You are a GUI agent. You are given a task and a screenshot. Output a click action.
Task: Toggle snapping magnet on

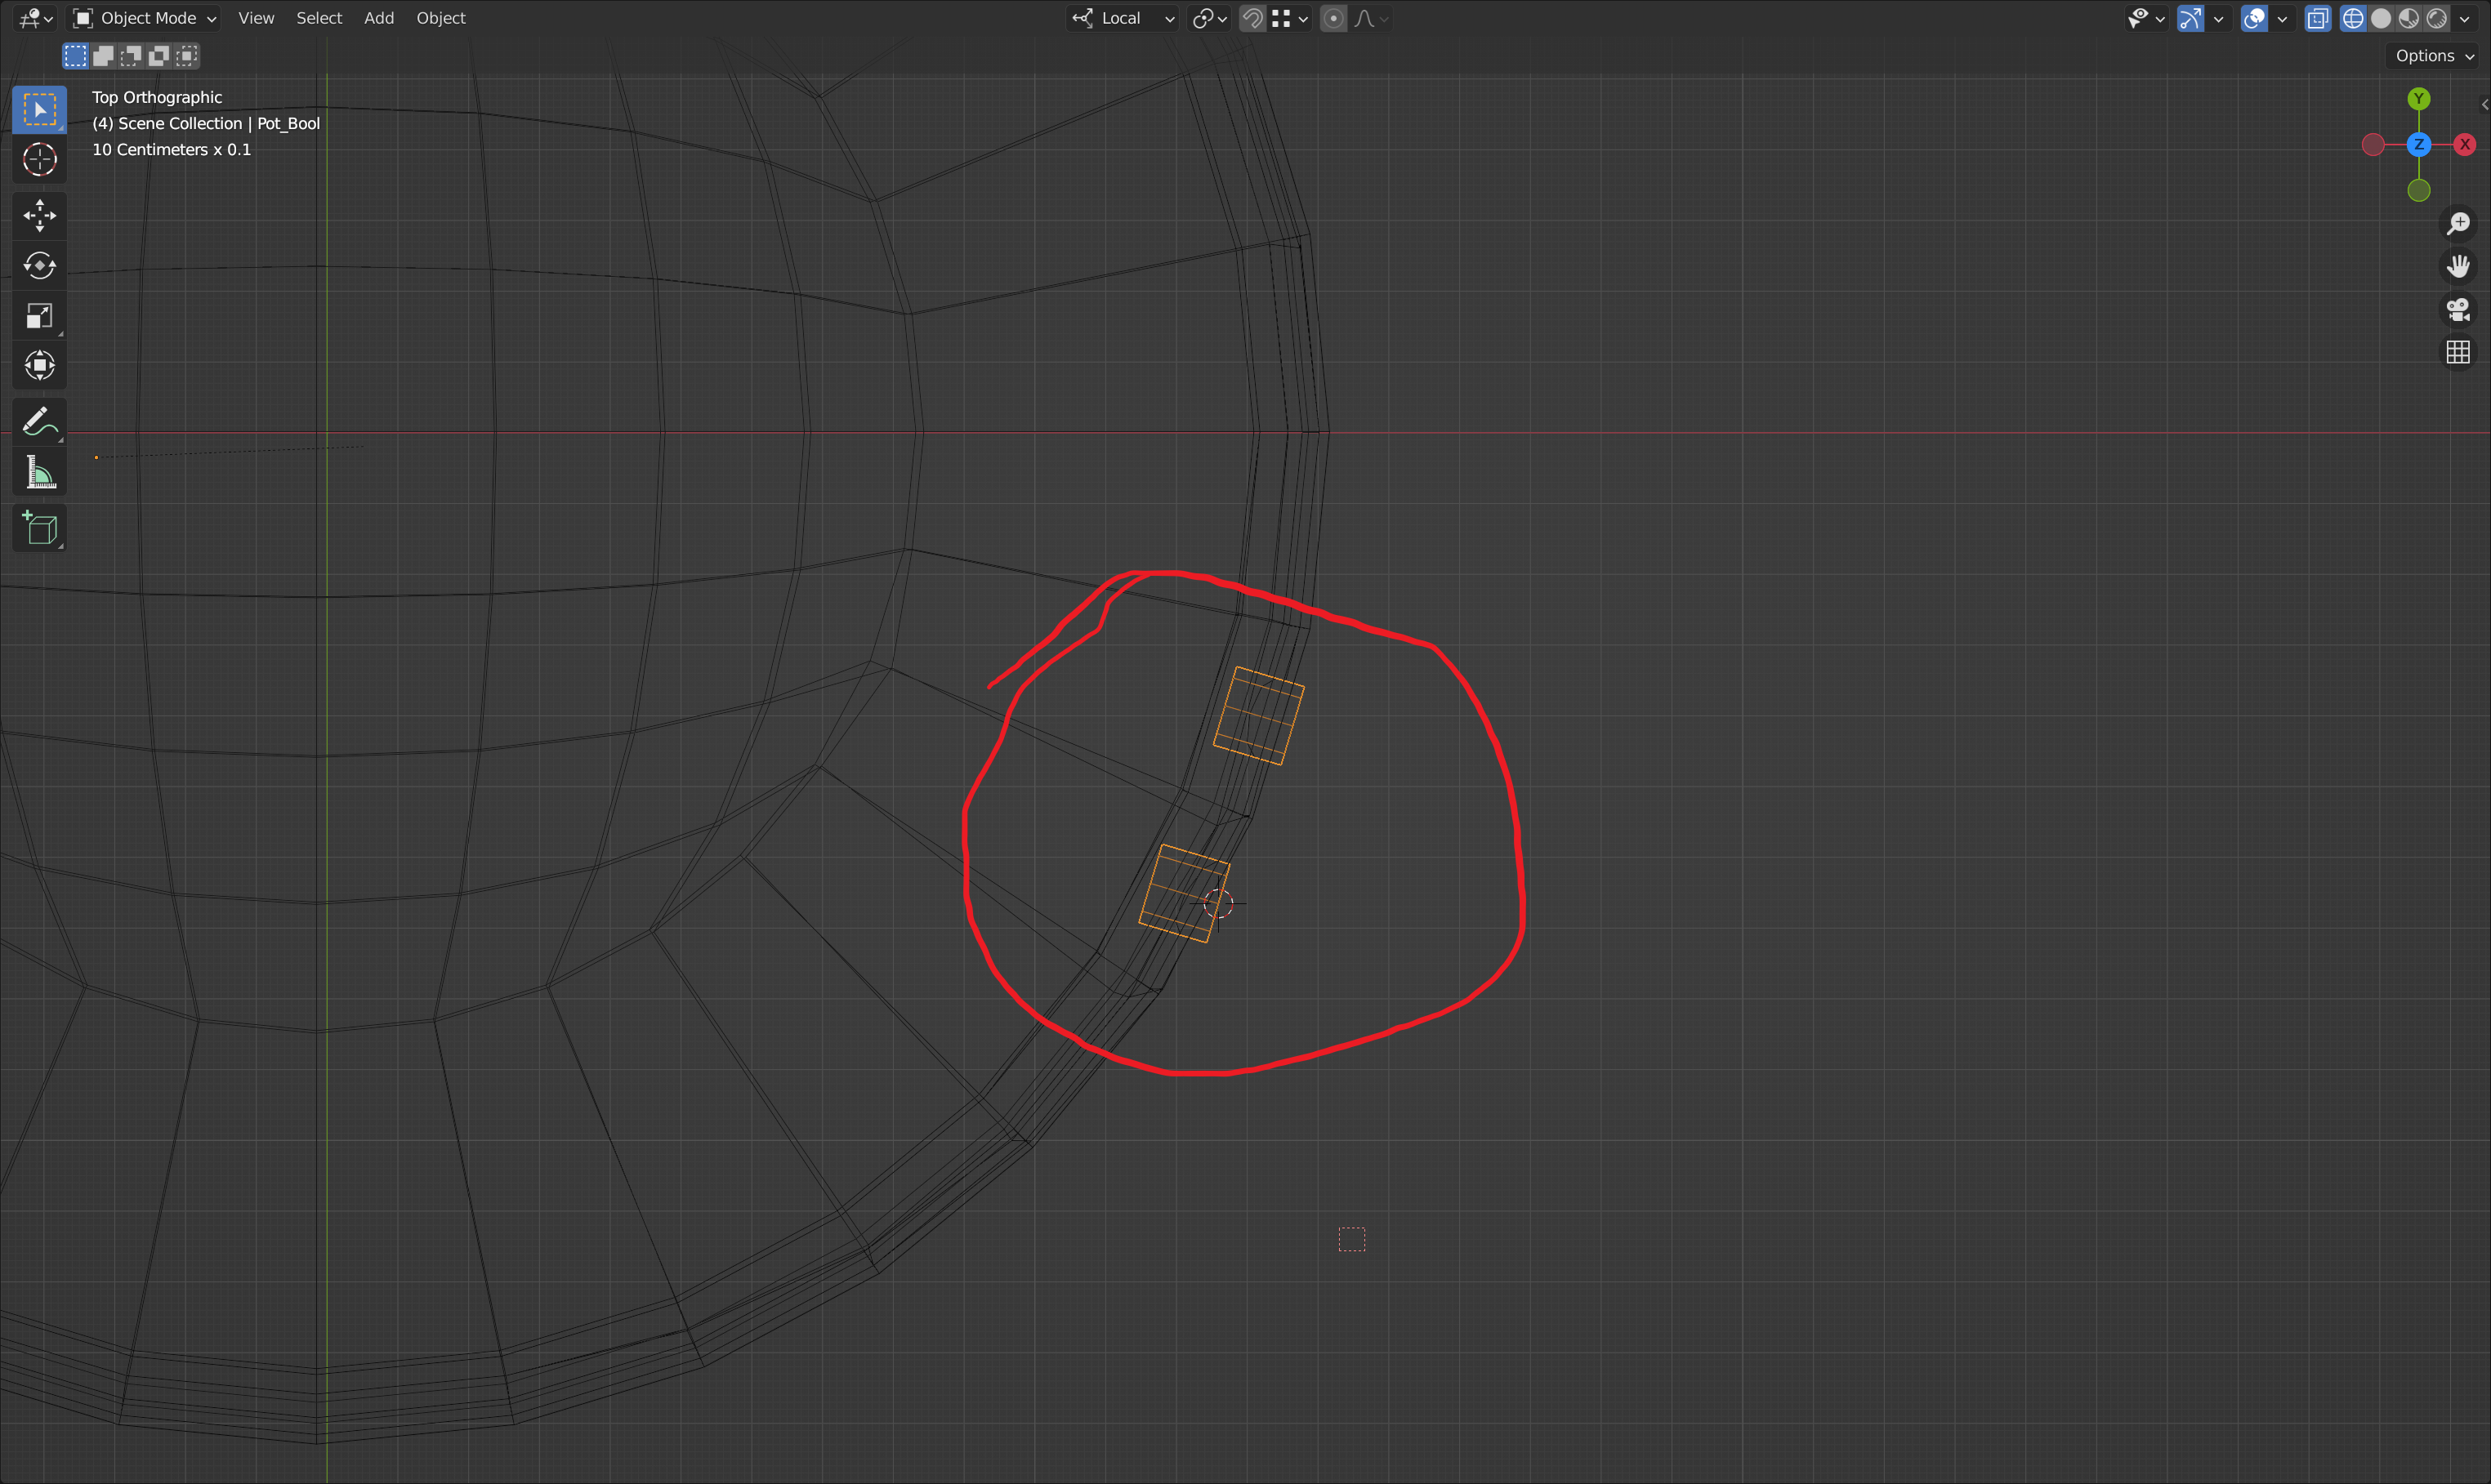[1252, 18]
